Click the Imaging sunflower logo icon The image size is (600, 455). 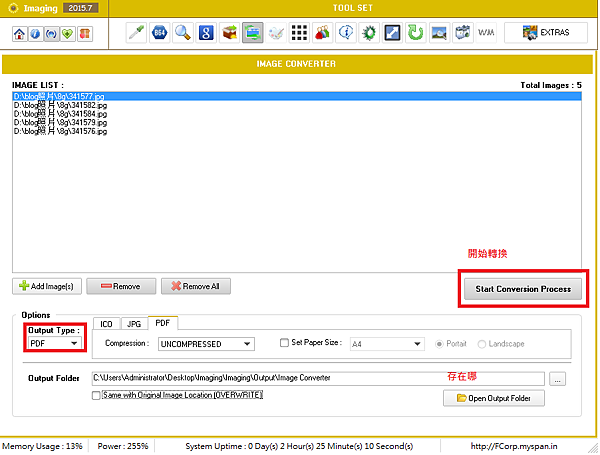13,8
